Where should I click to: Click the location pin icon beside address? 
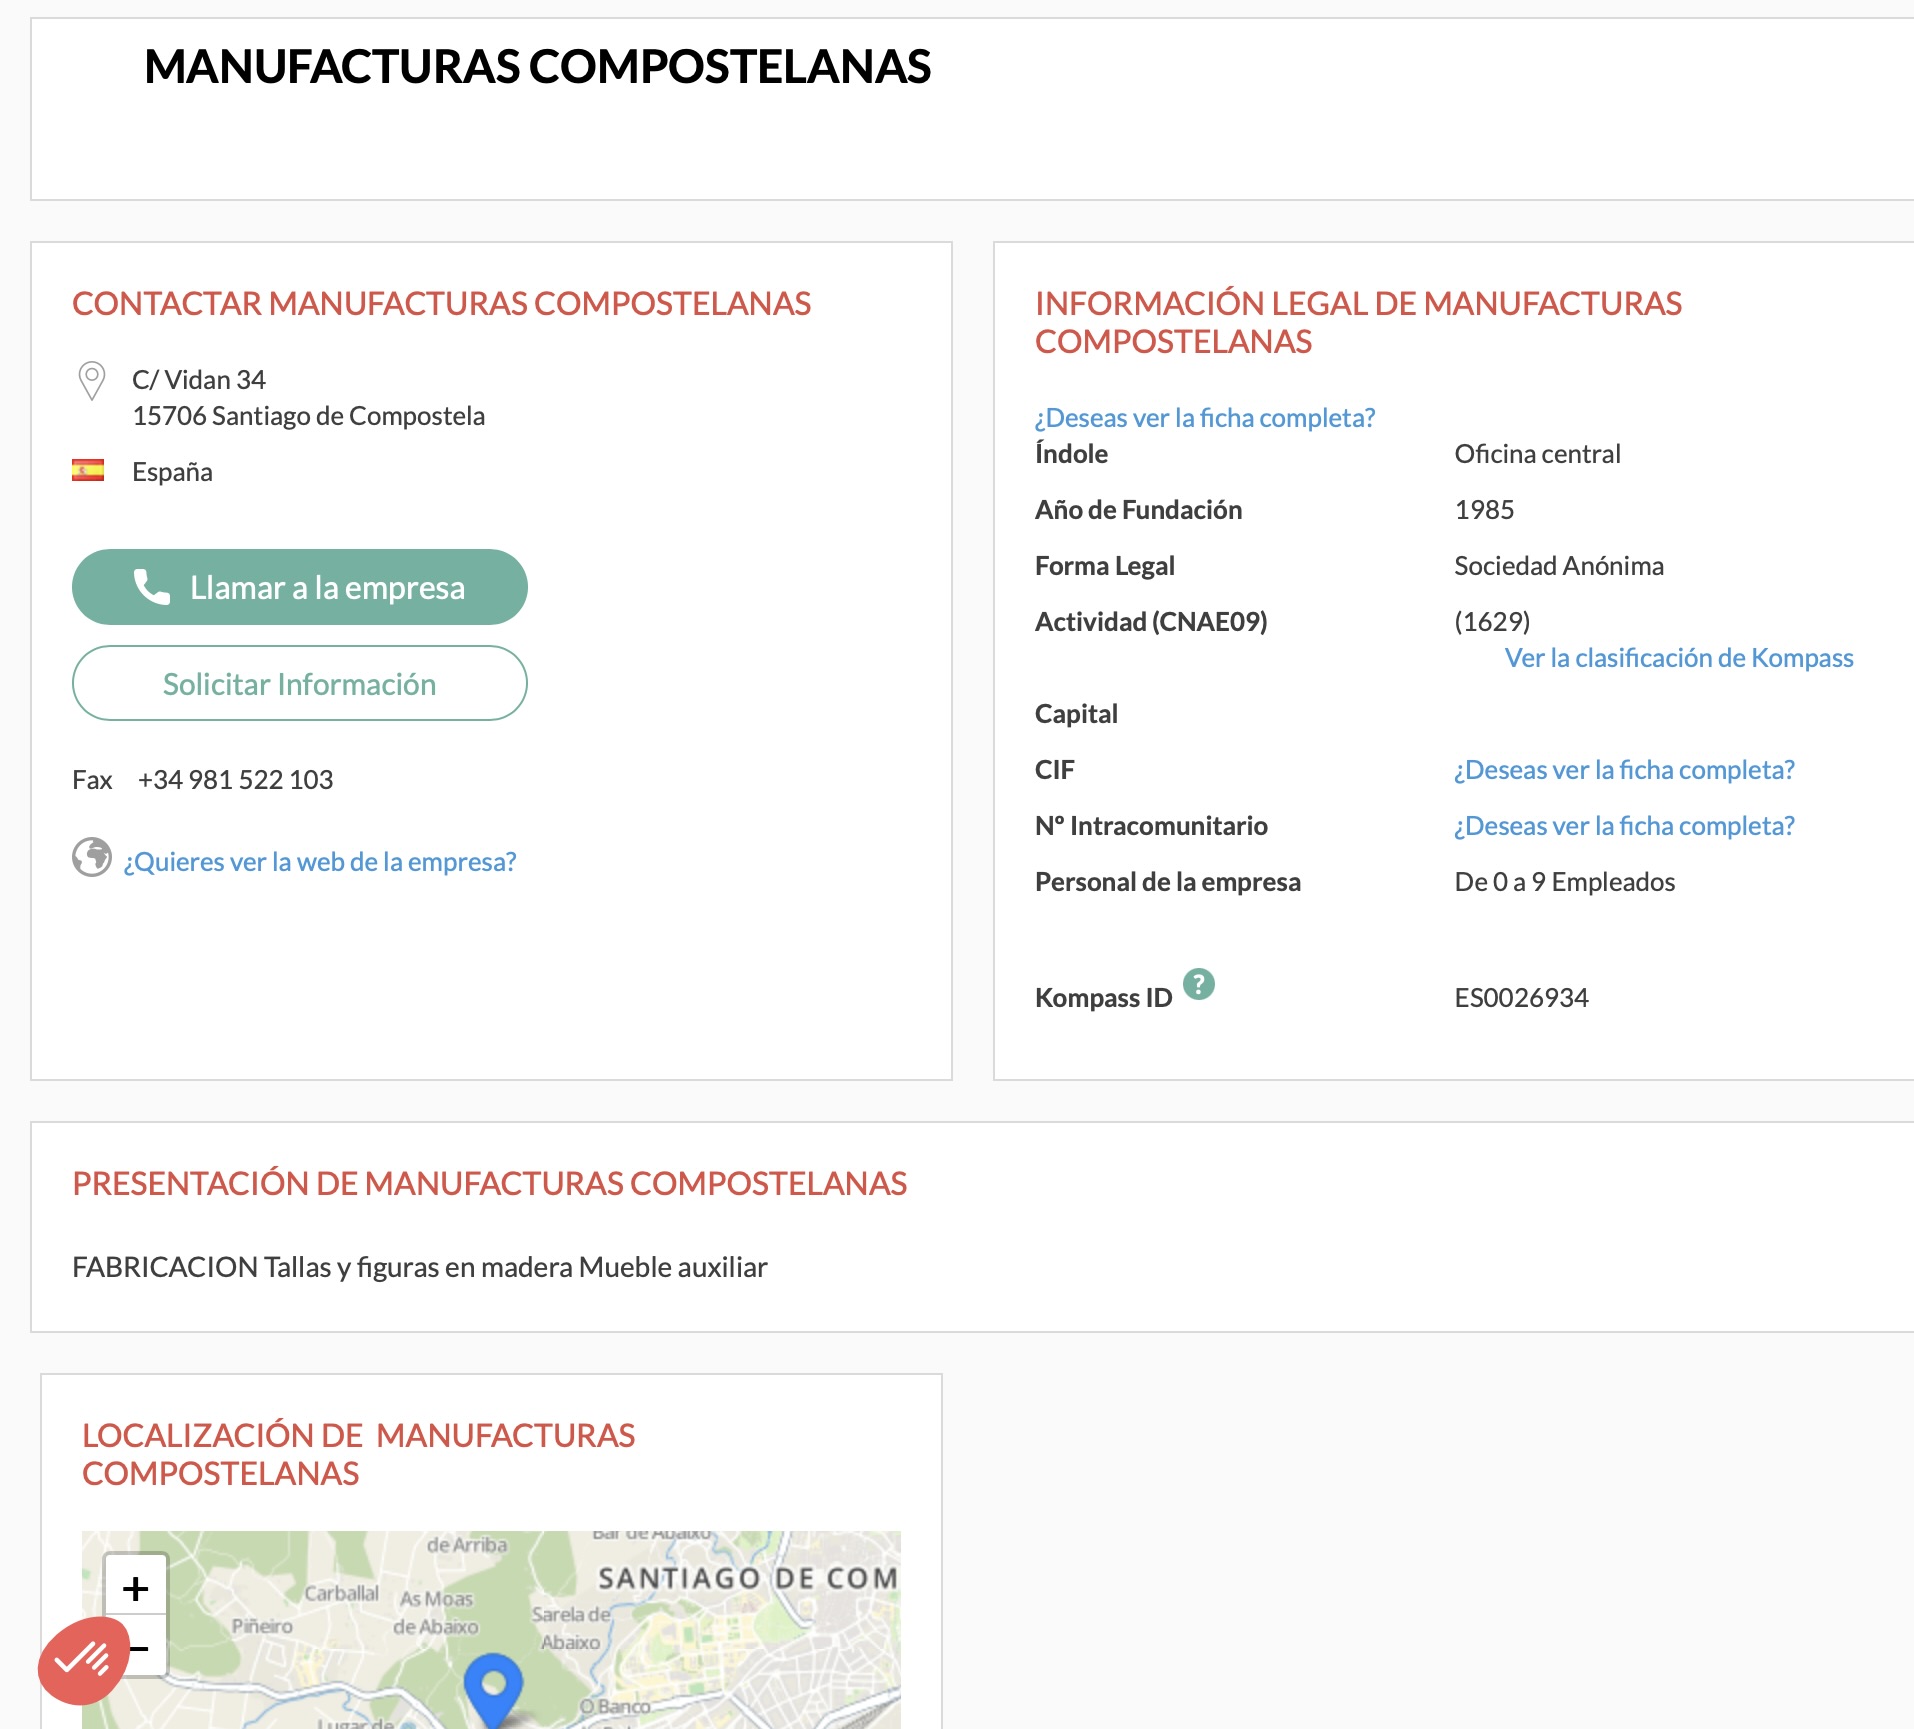tap(91, 380)
